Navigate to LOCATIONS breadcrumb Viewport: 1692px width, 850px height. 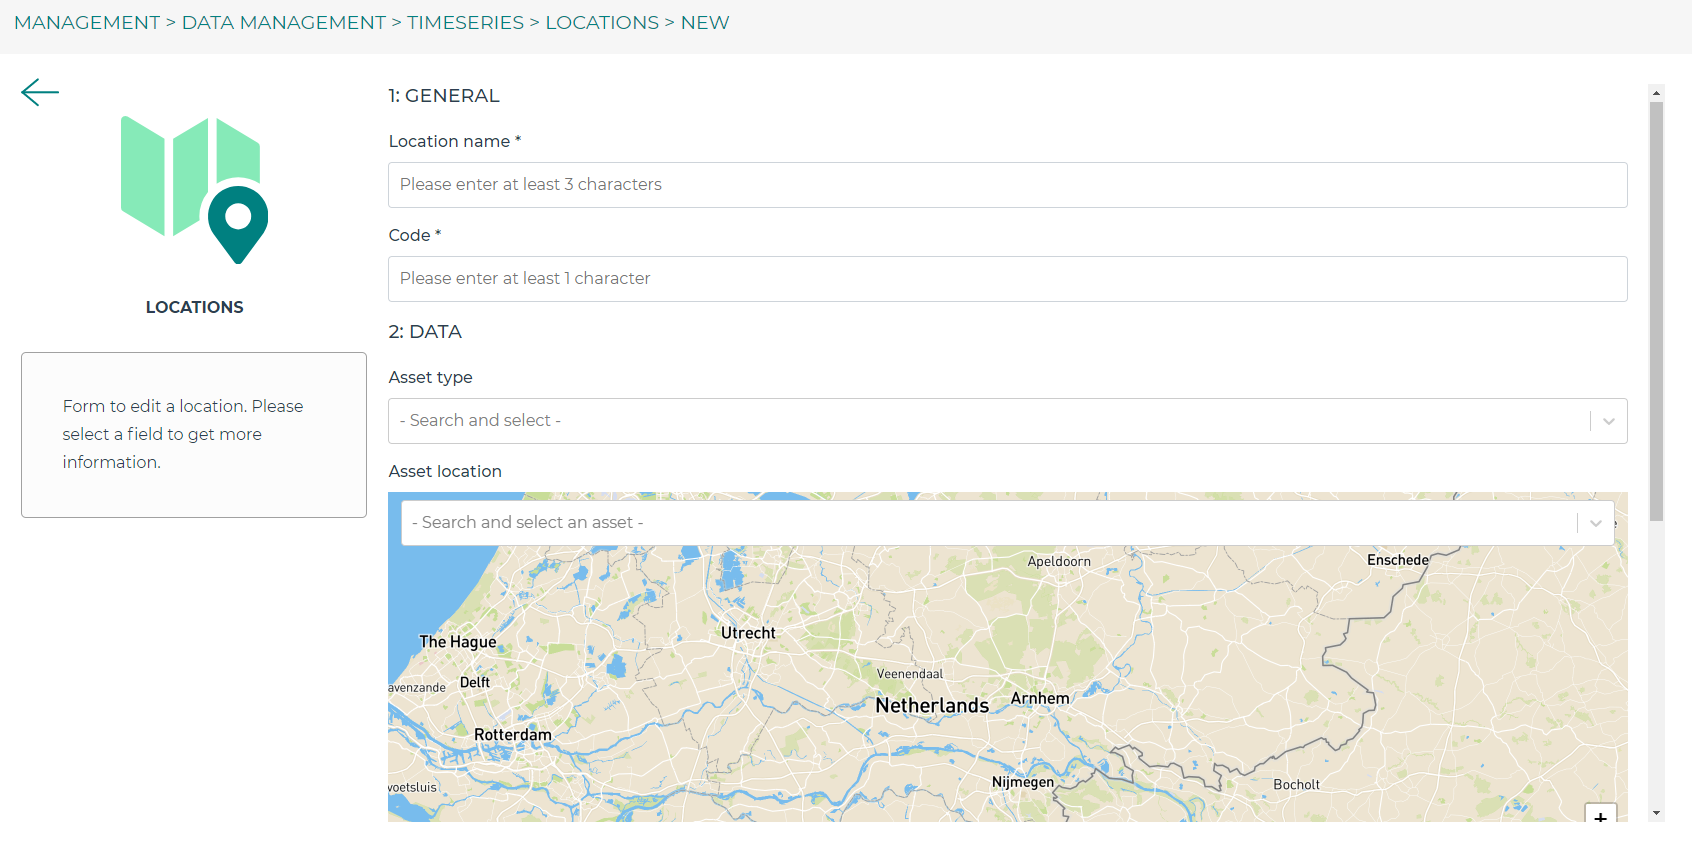(602, 22)
